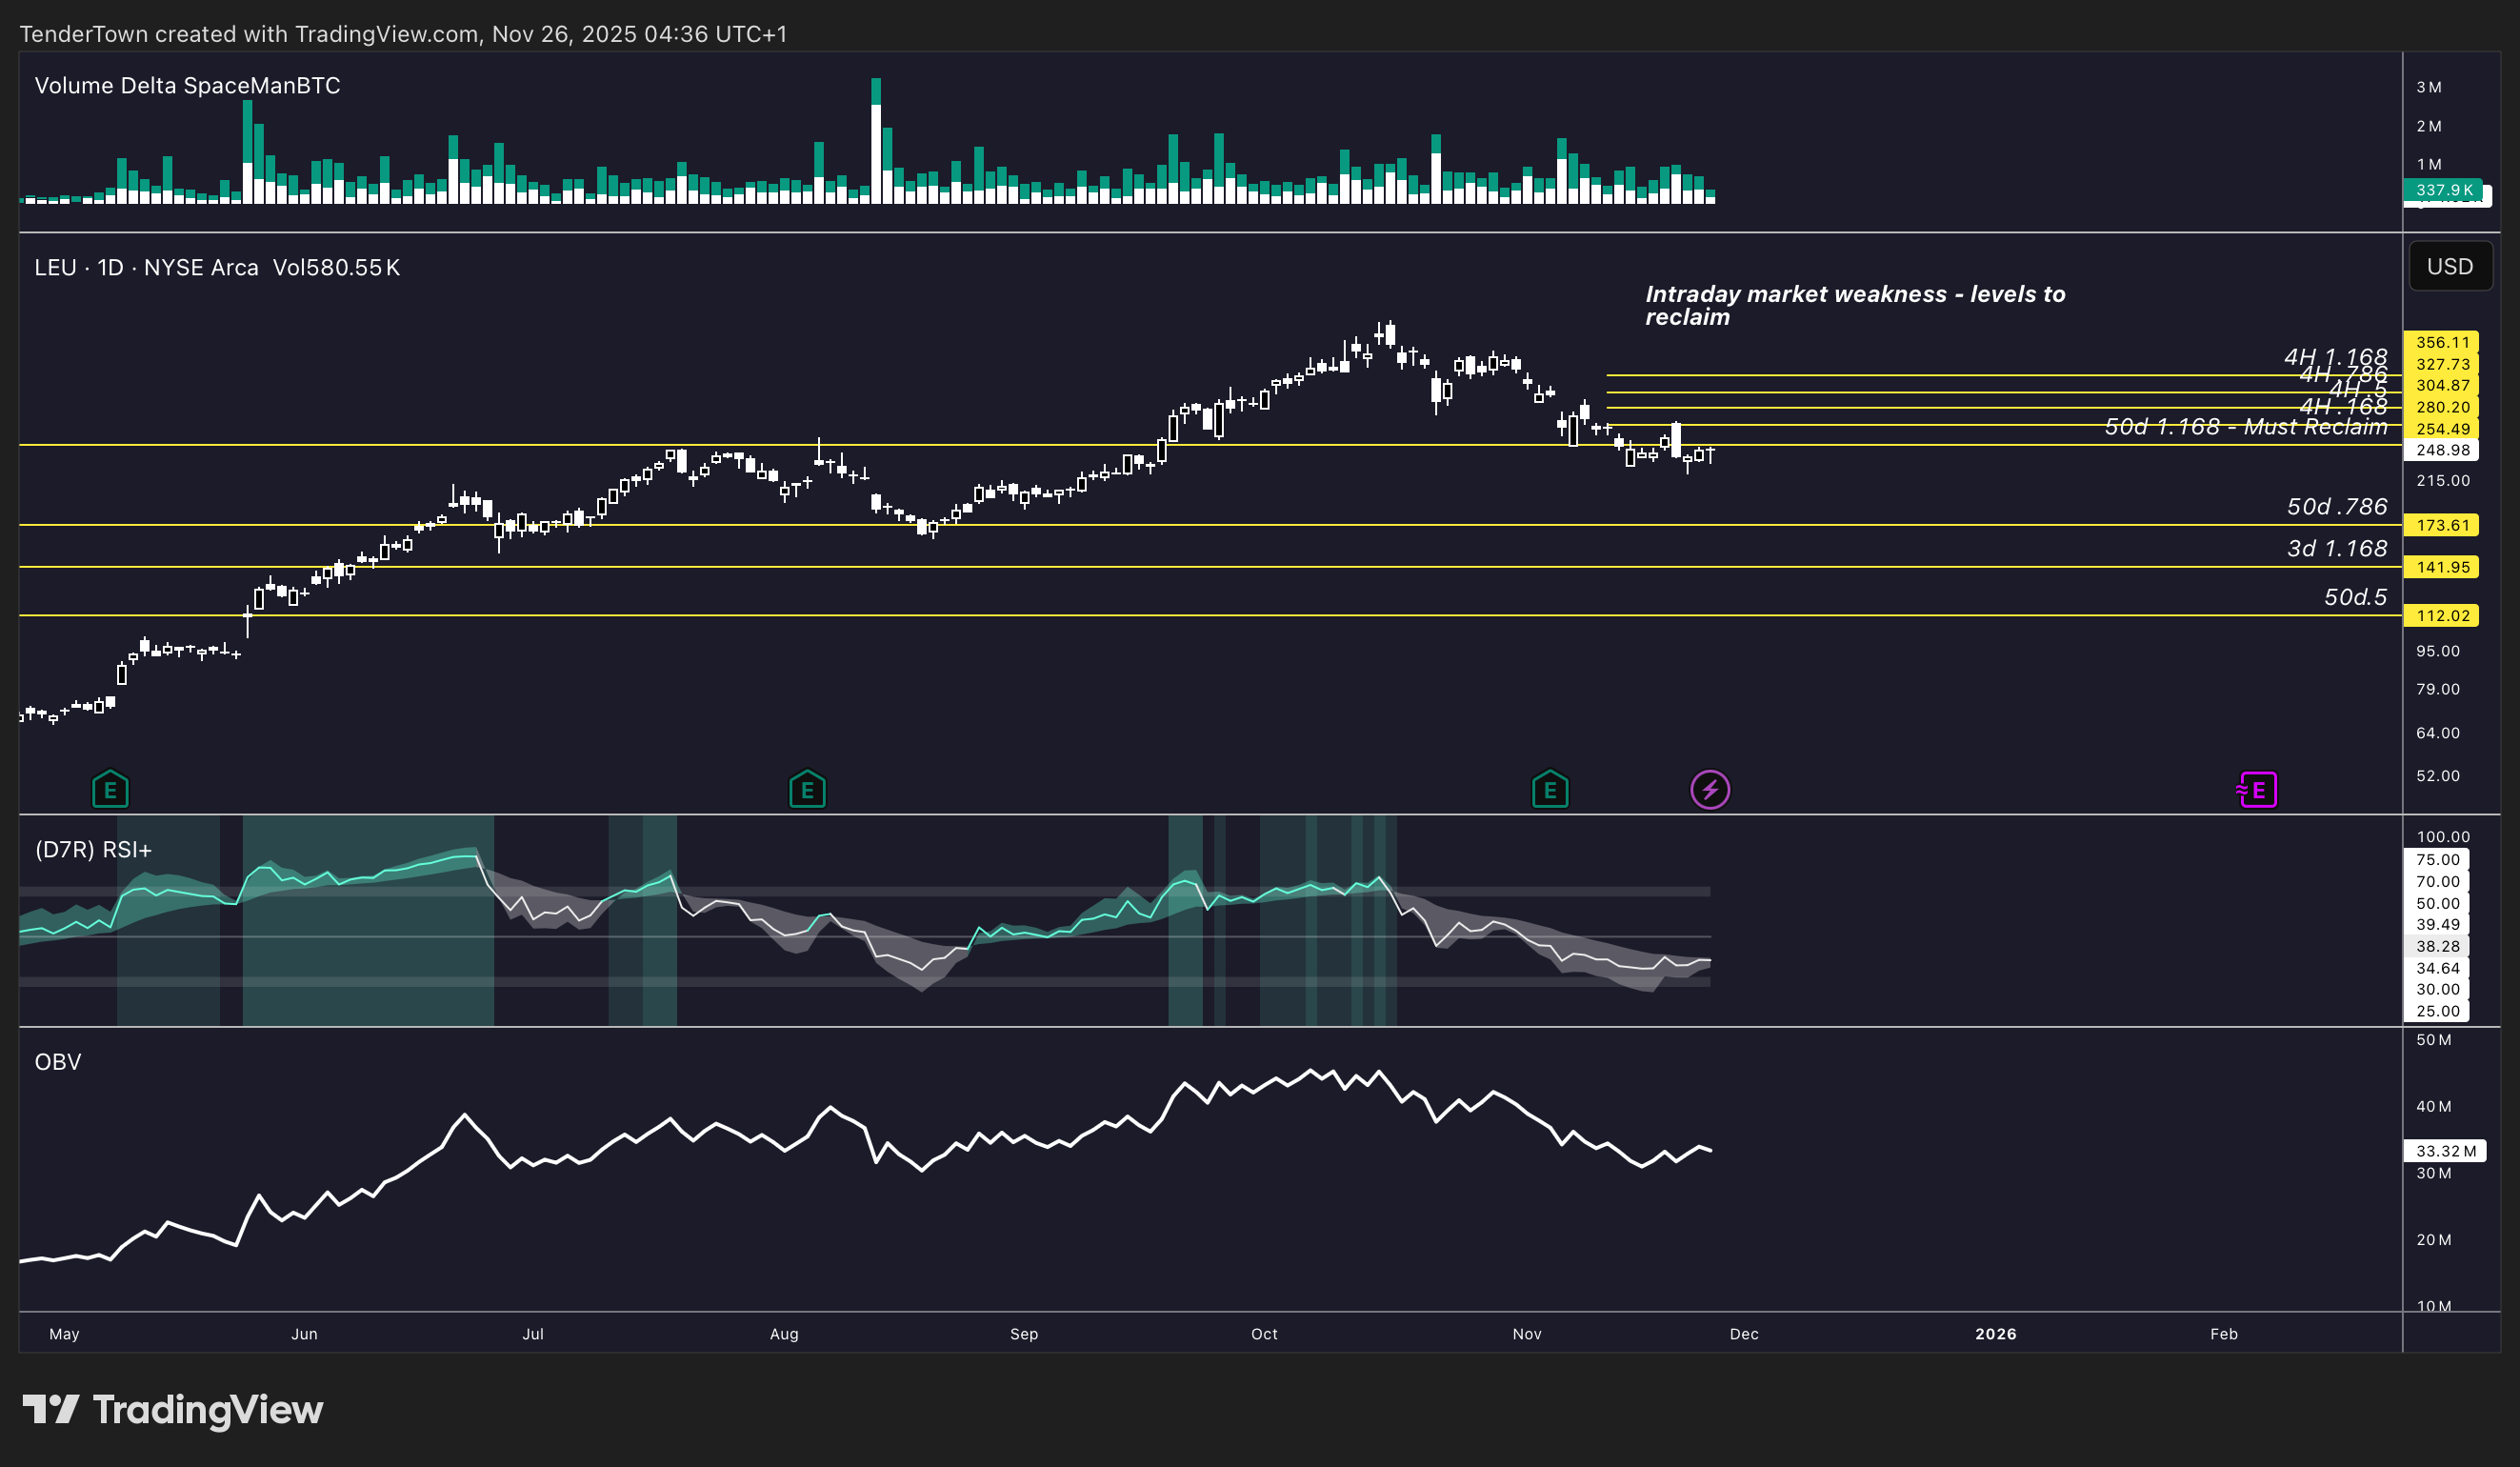2520x1467 pixels.
Task: Select the '50d .786' level annotation
Action: click(2337, 507)
